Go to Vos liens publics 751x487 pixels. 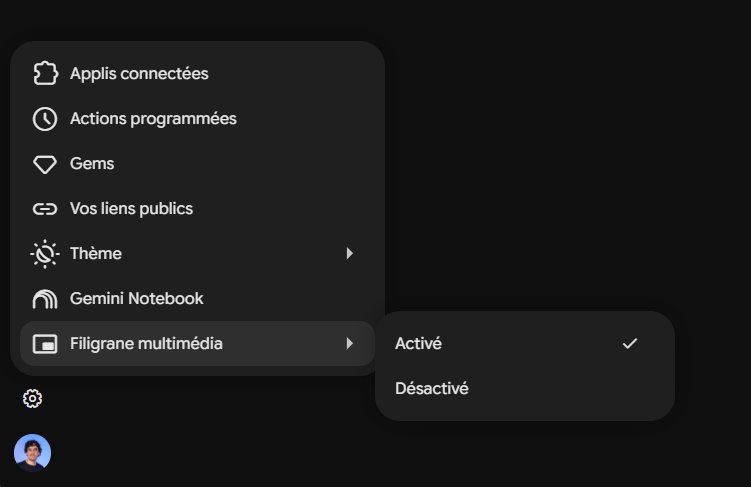[x=197, y=208]
